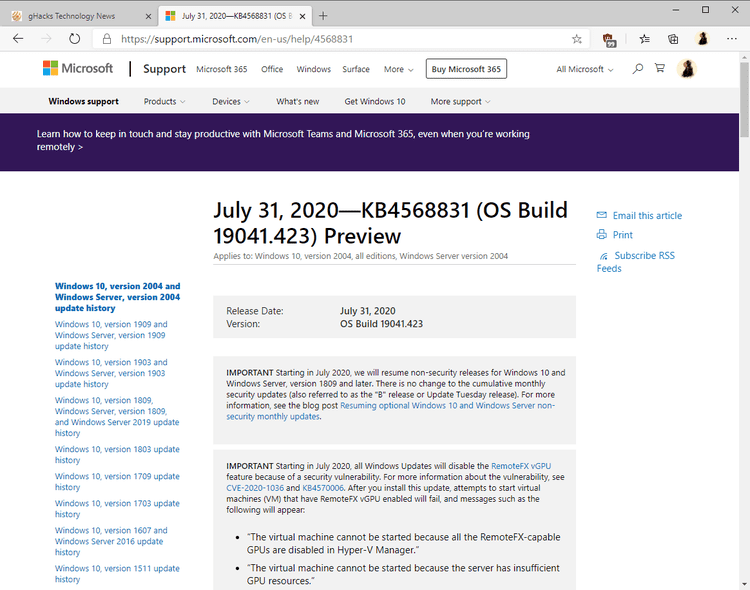Click Email this article link
Image resolution: width=750 pixels, height=590 pixels.
(x=648, y=216)
